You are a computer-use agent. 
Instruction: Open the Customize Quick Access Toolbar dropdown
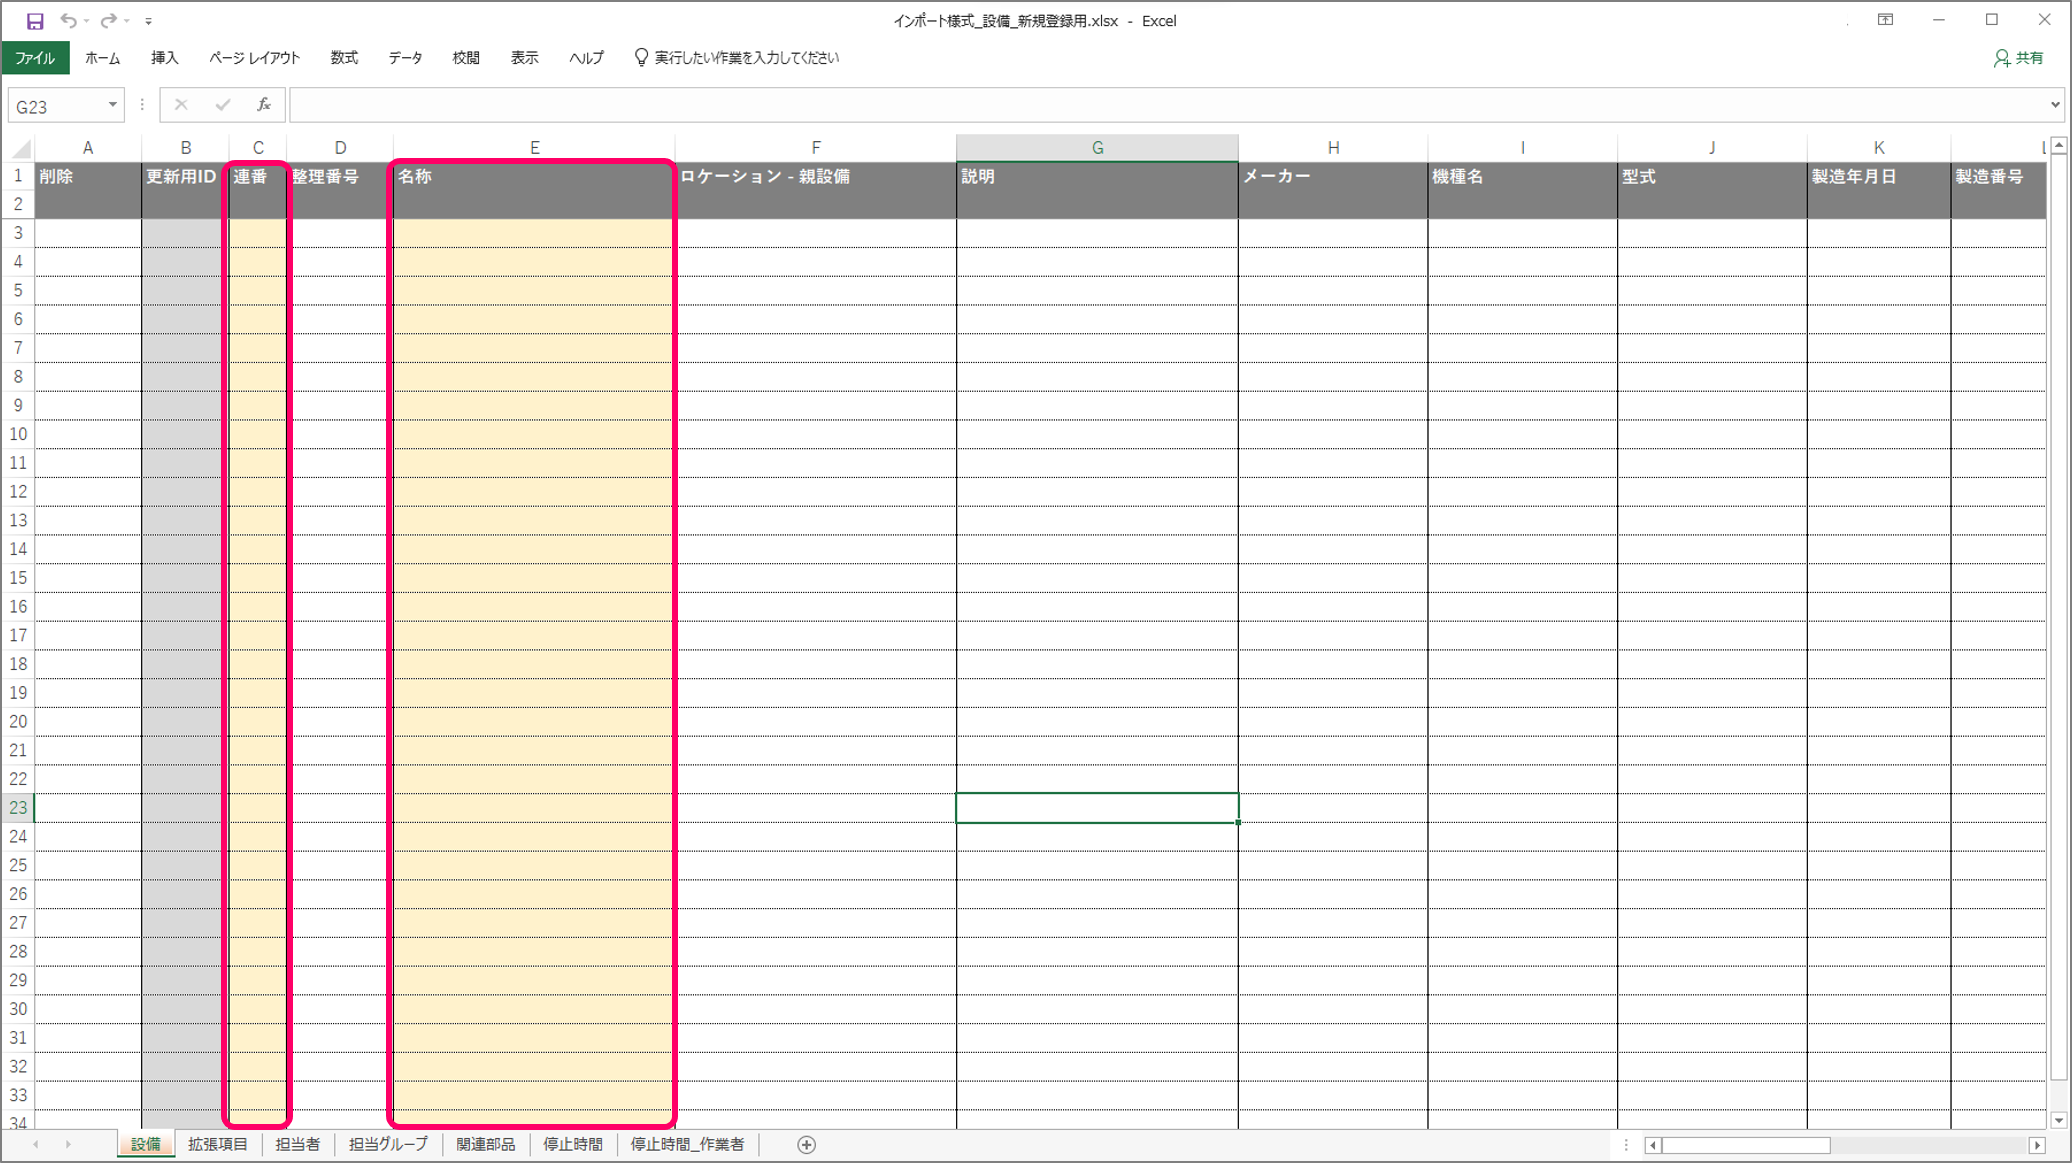[148, 21]
